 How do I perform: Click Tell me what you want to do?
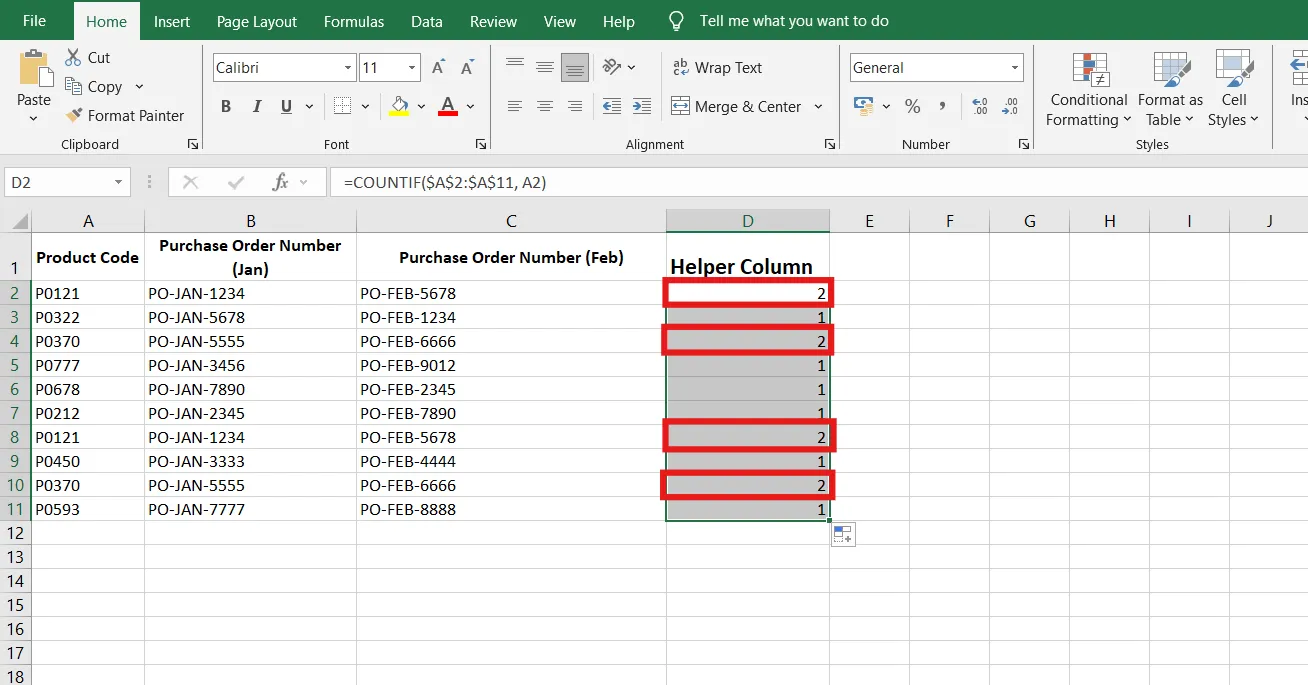pyautogui.click(x=794, y=21)
